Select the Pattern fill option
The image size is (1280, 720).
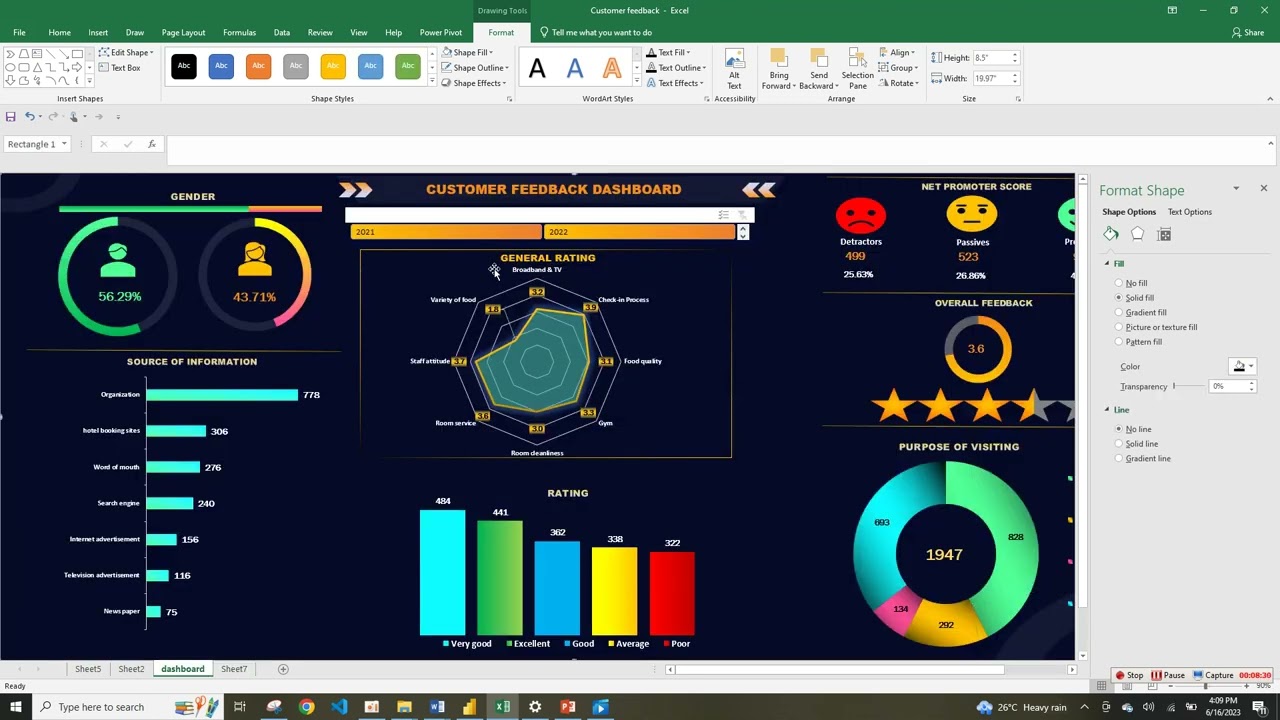click(1138, 342)
